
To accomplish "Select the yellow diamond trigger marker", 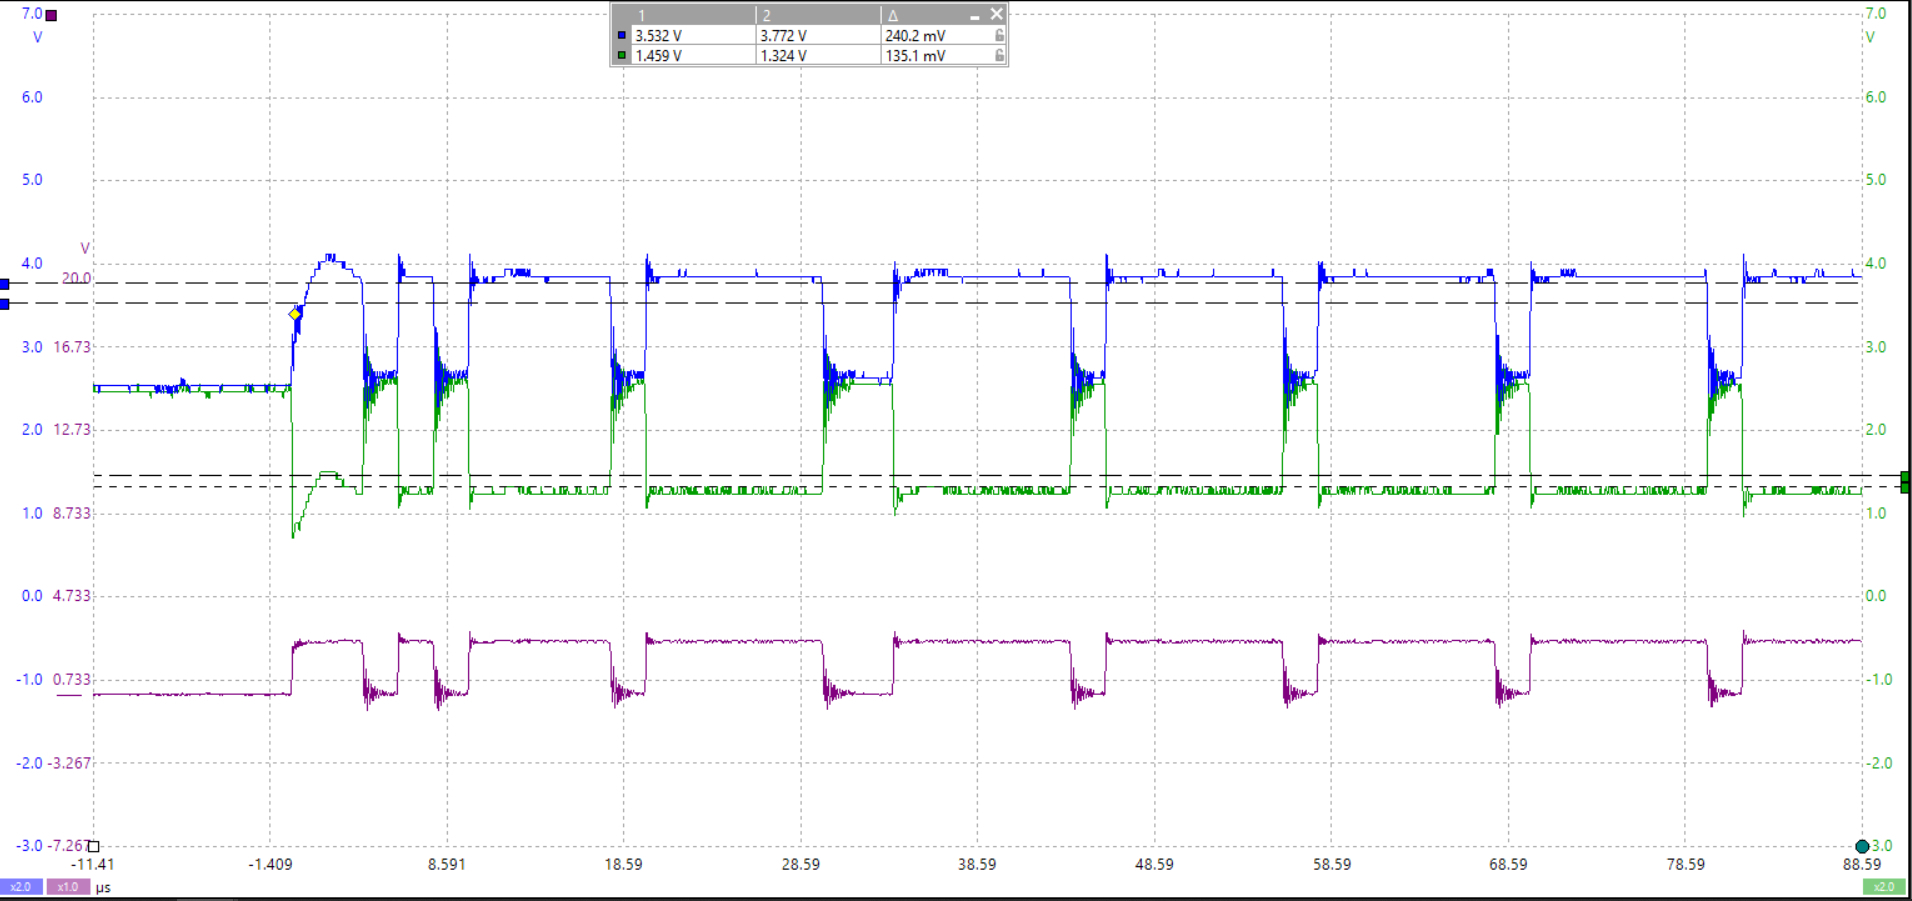I will [295, 314].
